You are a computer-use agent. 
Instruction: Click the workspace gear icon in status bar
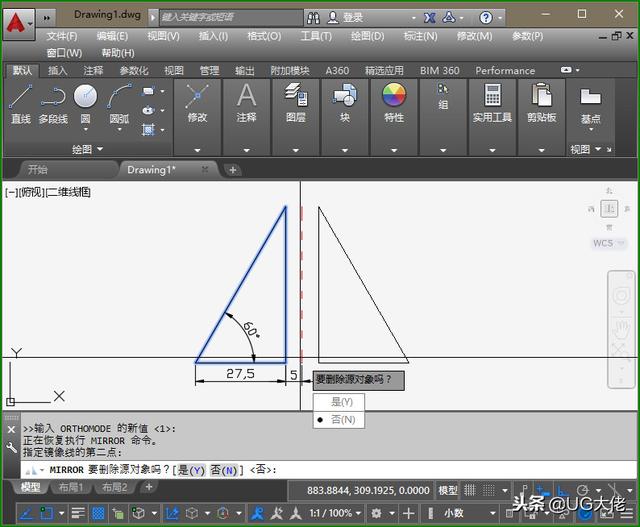pyautogui.click(x=376, y=513)
